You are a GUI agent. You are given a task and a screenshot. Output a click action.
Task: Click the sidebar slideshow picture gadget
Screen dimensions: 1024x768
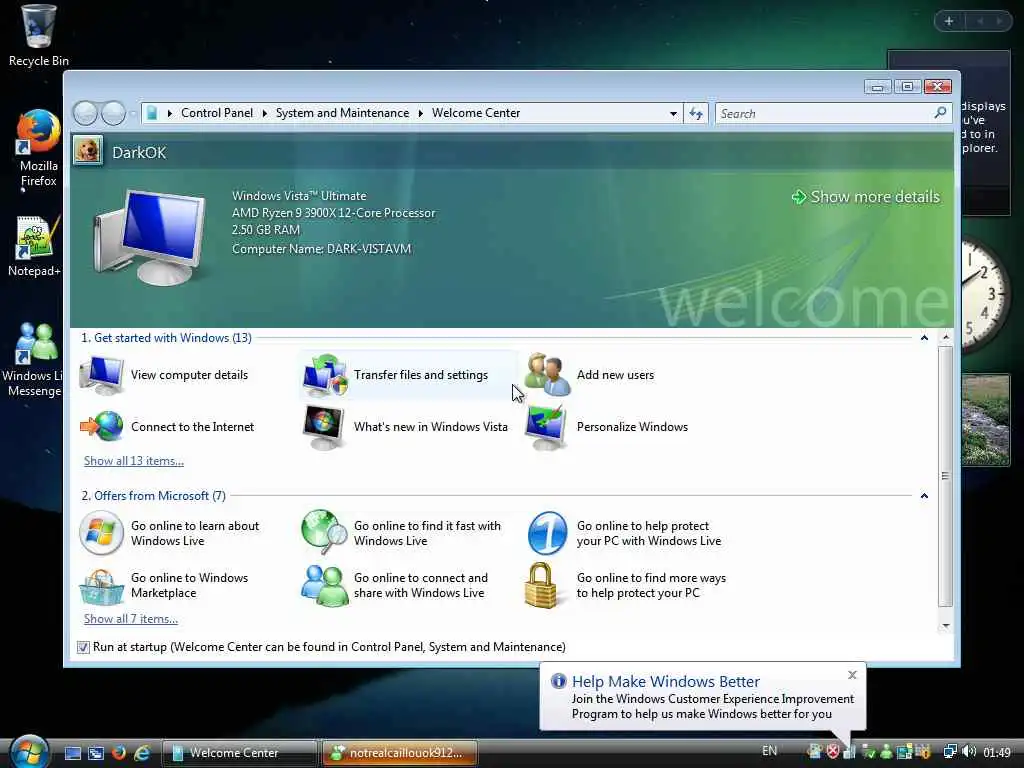tap(985, 419)
